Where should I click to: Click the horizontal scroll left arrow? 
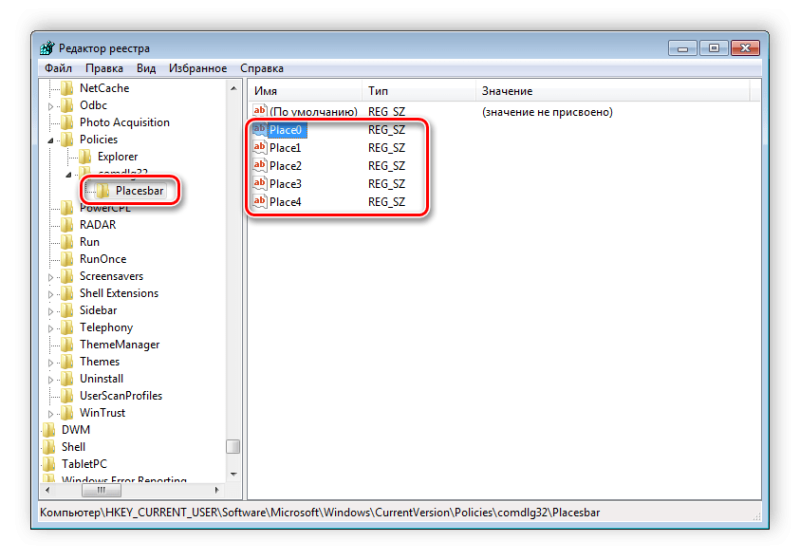(x=47, y=490)
